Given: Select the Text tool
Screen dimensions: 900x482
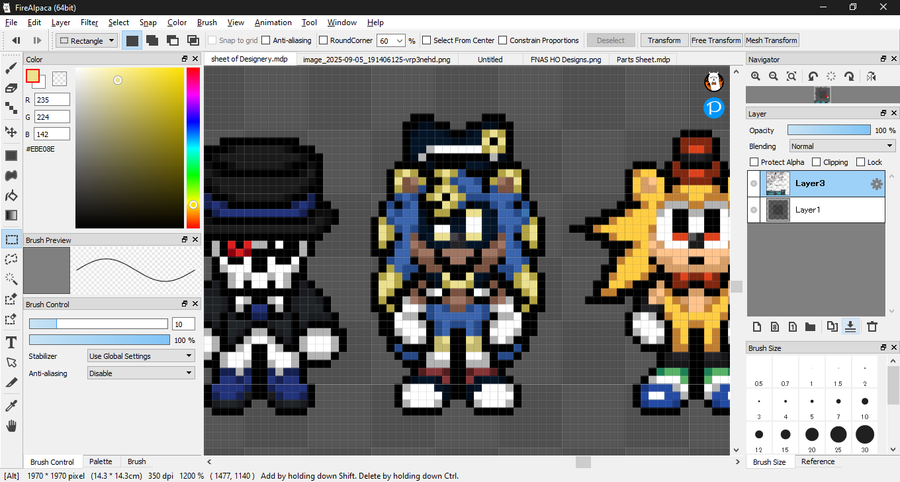Looking at the screenshot, I should [x=11, y=343].
